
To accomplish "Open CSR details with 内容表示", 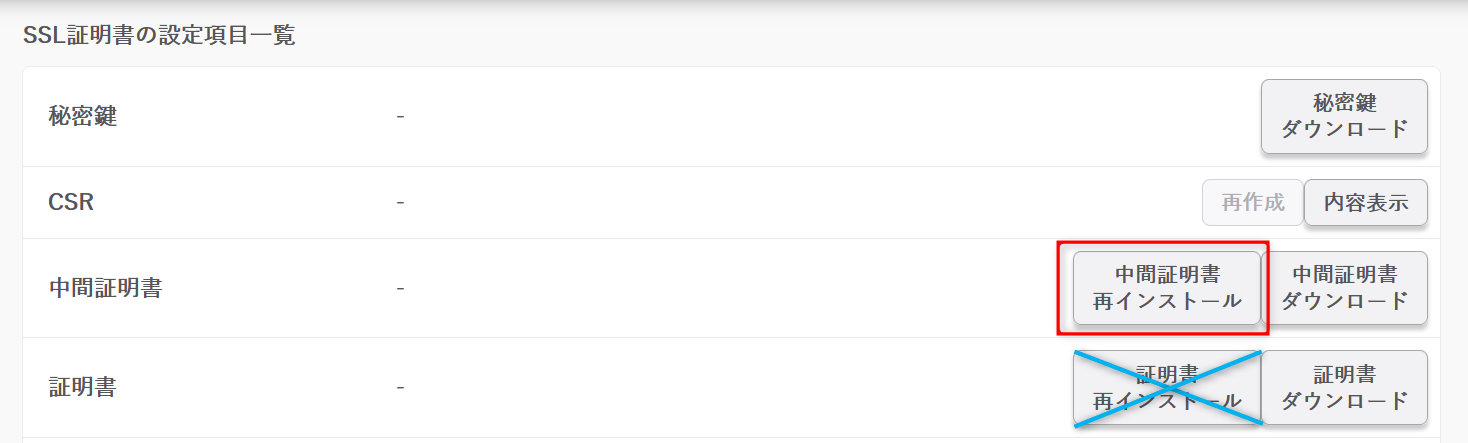I will click(x=1365, y=203).
